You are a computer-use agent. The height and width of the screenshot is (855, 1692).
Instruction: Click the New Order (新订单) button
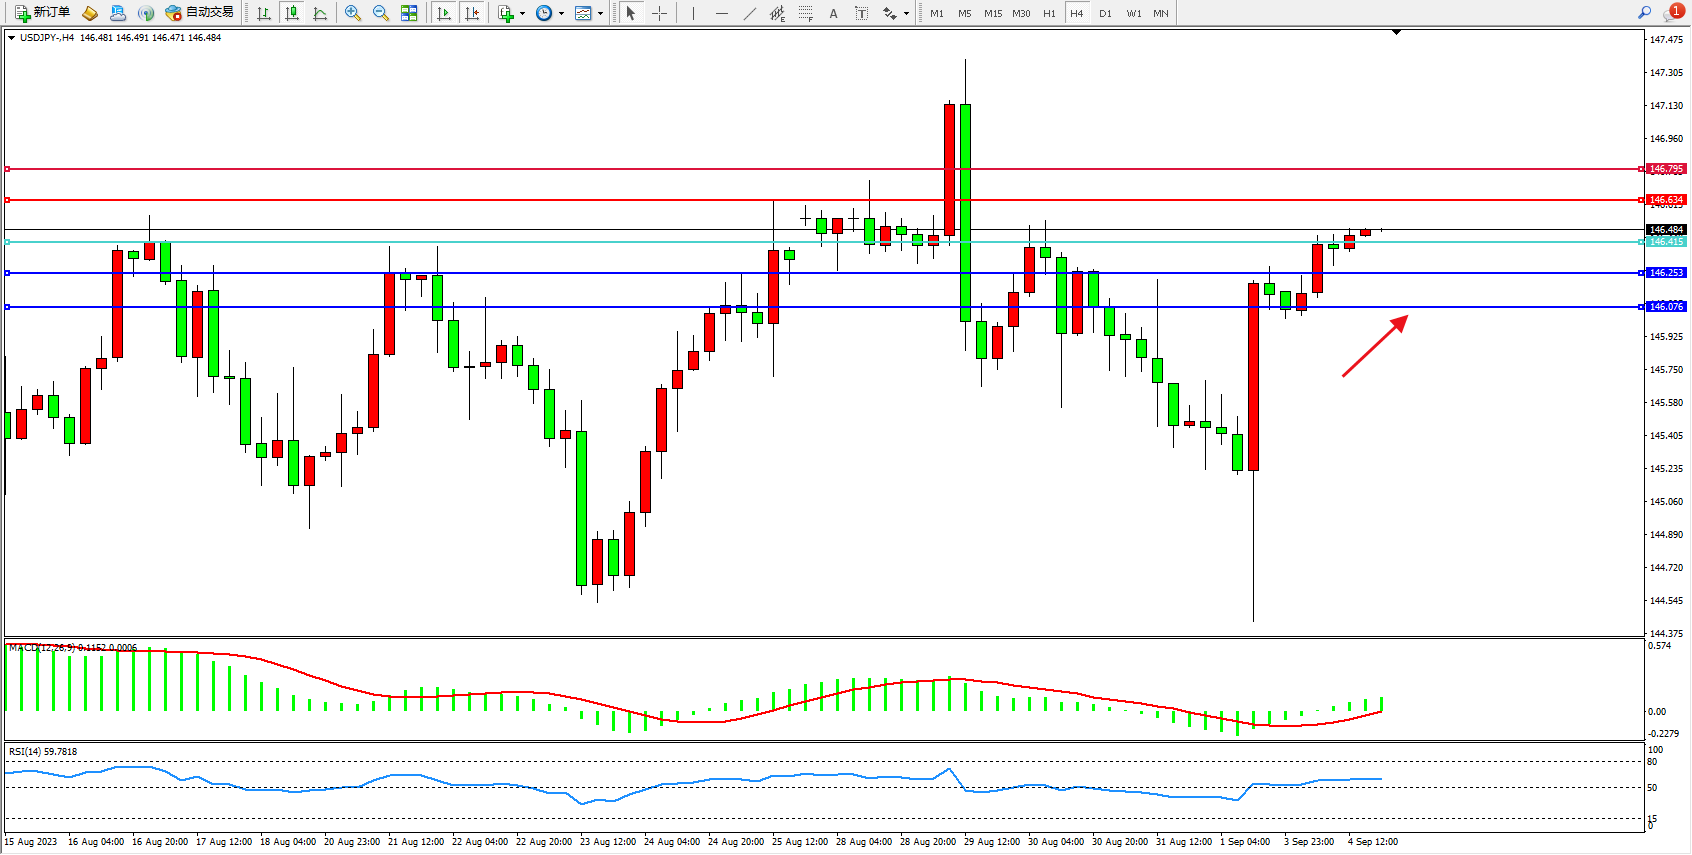pyautogui.click(x=42, y=13)
